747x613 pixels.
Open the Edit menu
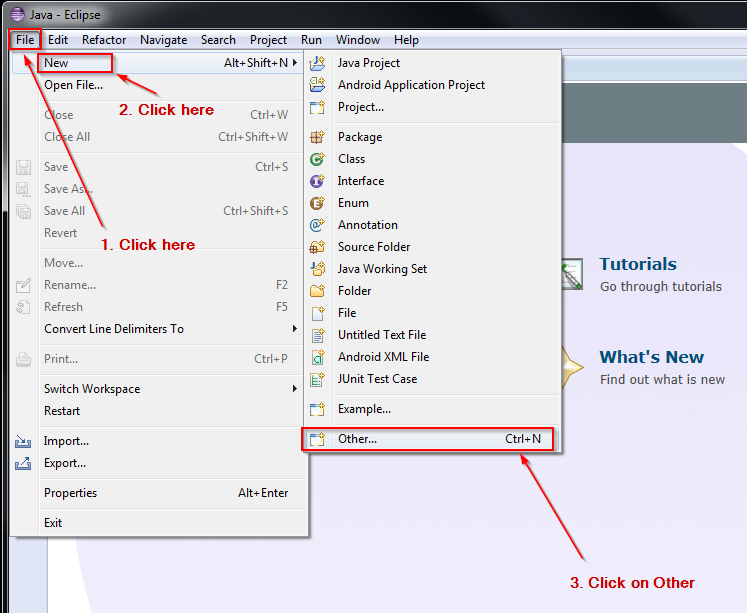click(x=58, y=40)
